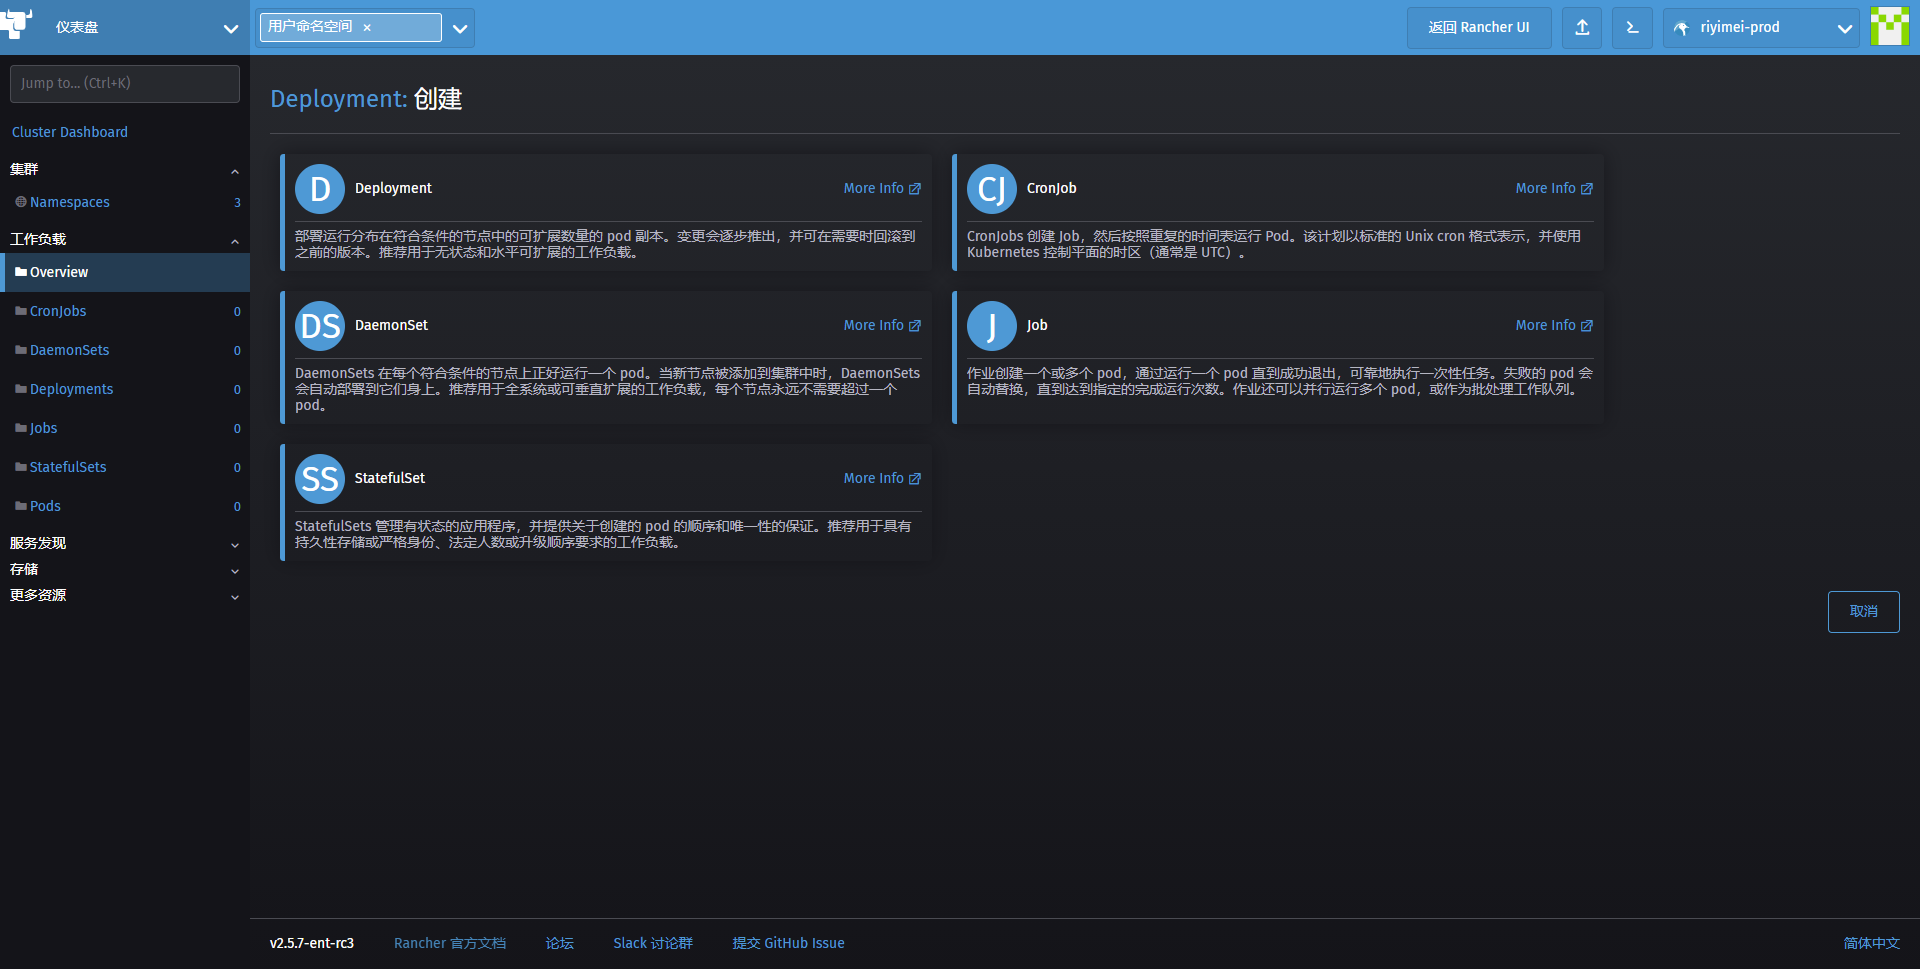Viewport: 1920px width, 969px height.
Task: Open the 简体中文 language selector
Action: (1871, 943)
